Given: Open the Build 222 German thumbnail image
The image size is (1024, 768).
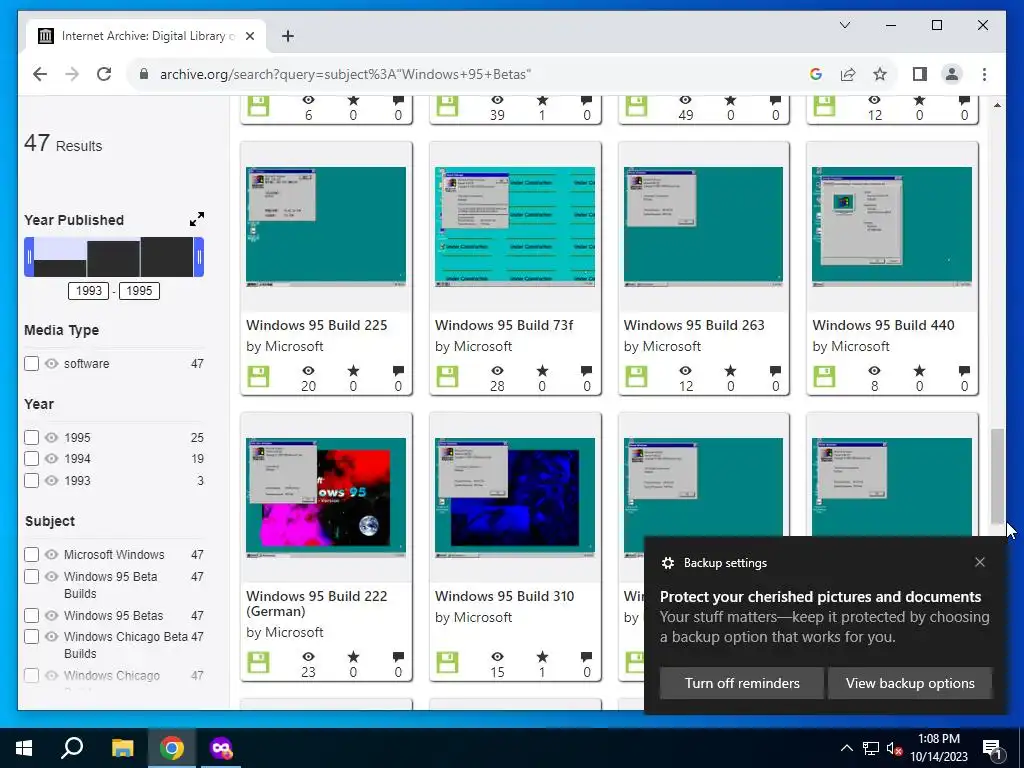Looking at the screenshot, I should tap(326, 498).
